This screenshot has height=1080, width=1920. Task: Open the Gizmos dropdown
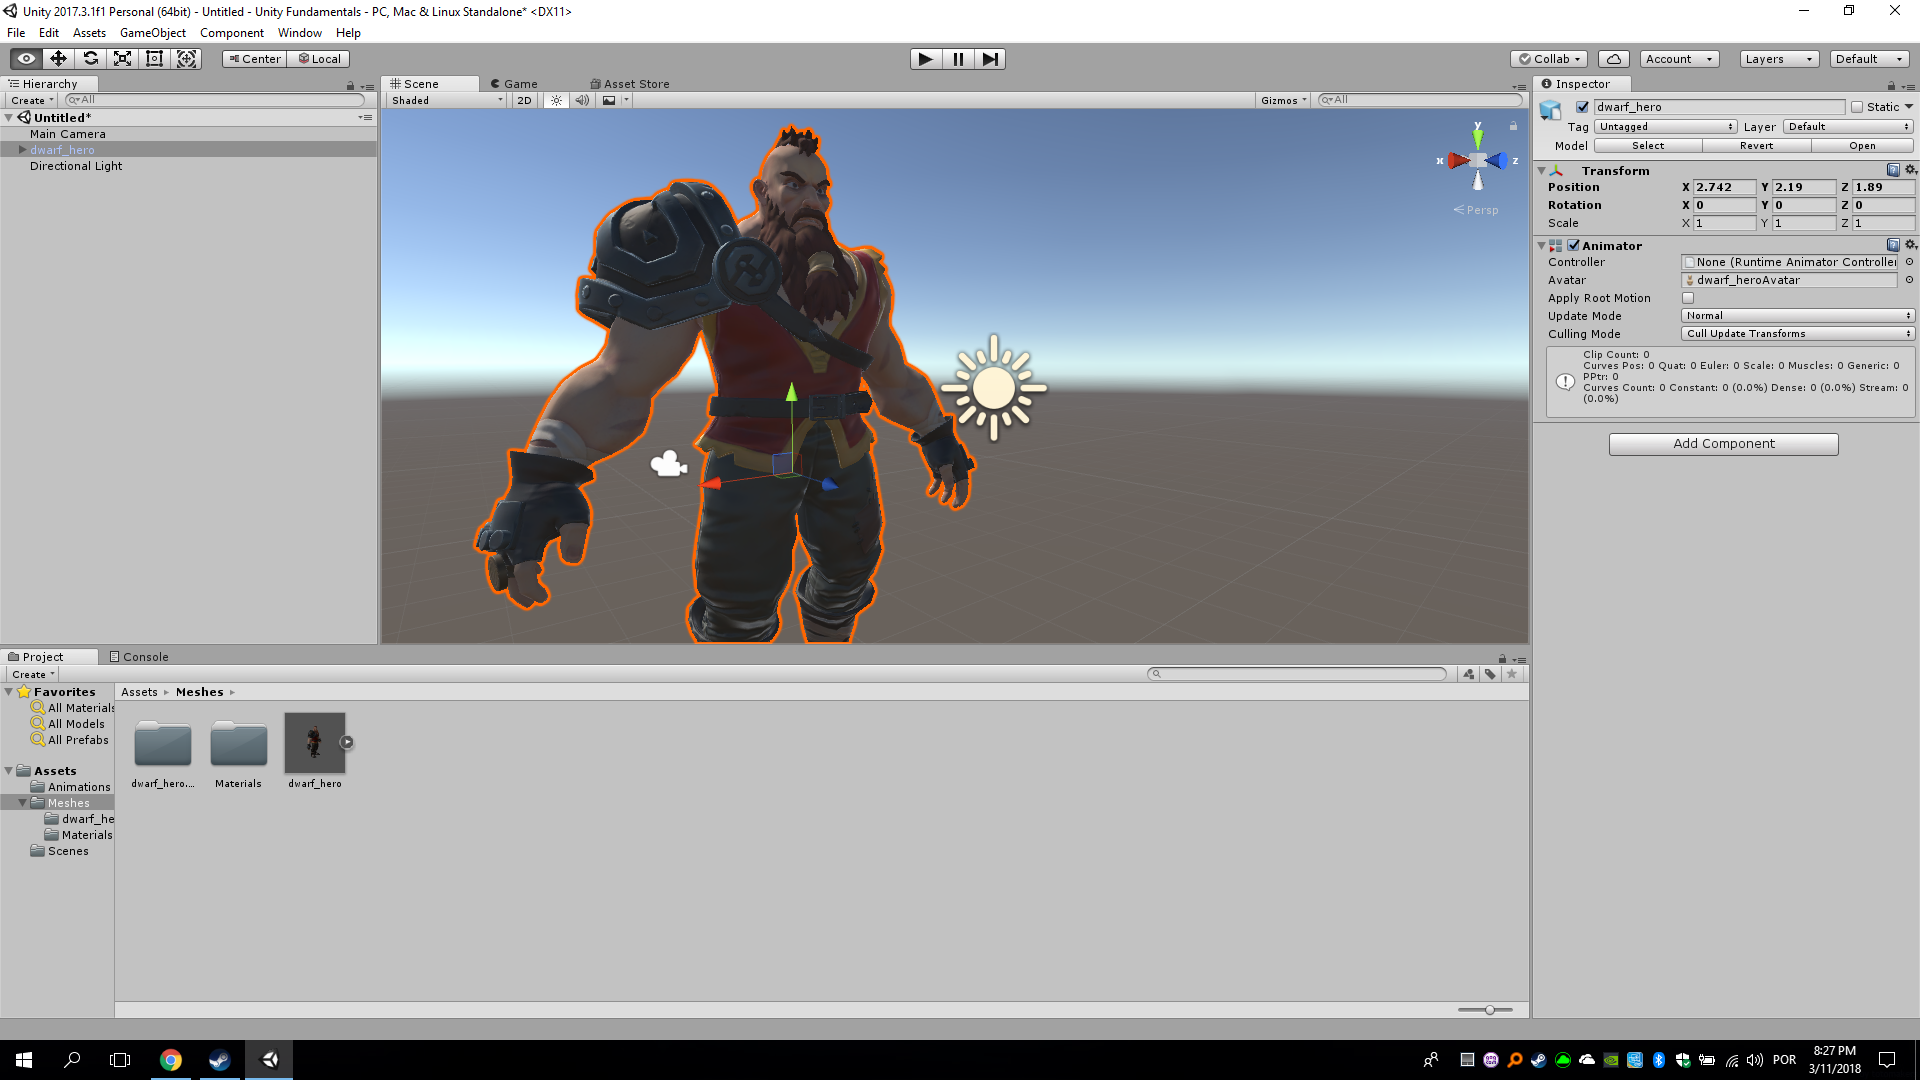point(1284,100)
